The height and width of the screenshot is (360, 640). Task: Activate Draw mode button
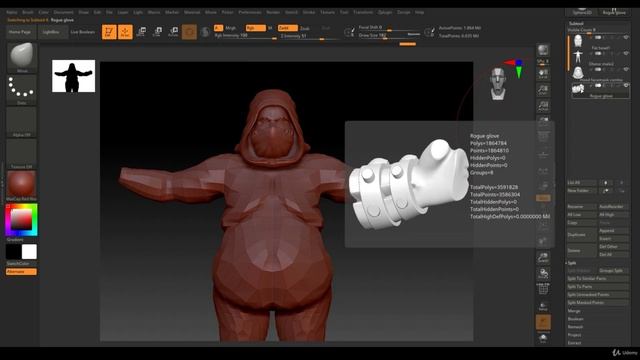coord(125,31)
